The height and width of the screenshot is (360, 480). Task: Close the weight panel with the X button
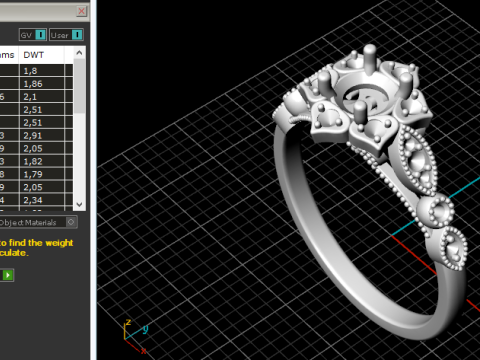pos(81,11)
